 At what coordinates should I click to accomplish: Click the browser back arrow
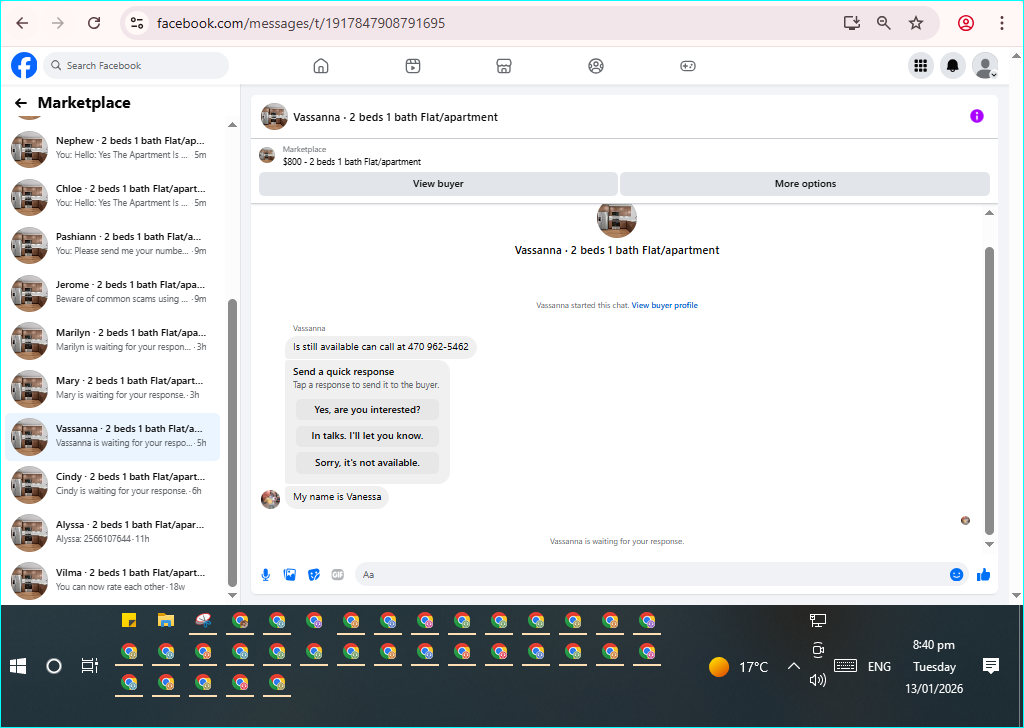tap(22, 23)
